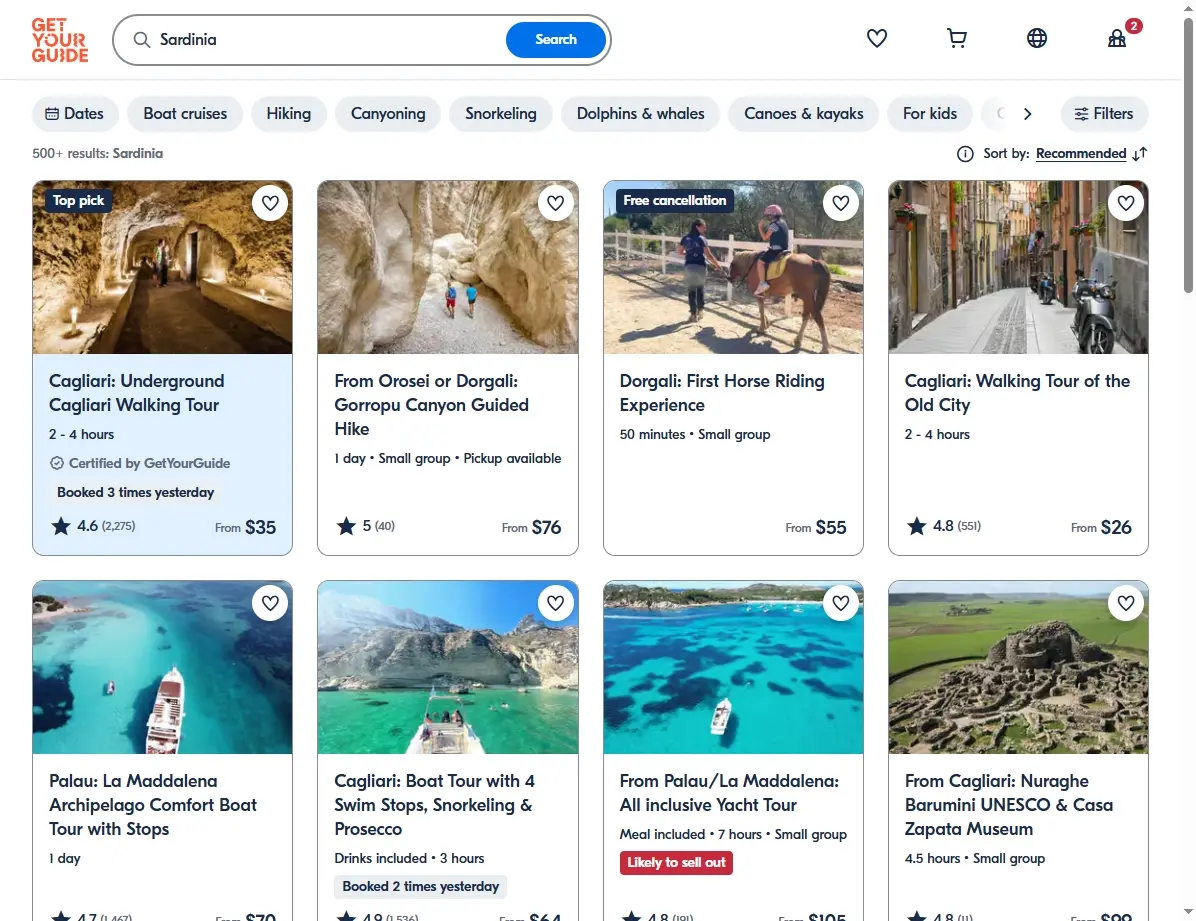Click the sort info icon
Screen dimensions: 1196x921
point(965,154)
